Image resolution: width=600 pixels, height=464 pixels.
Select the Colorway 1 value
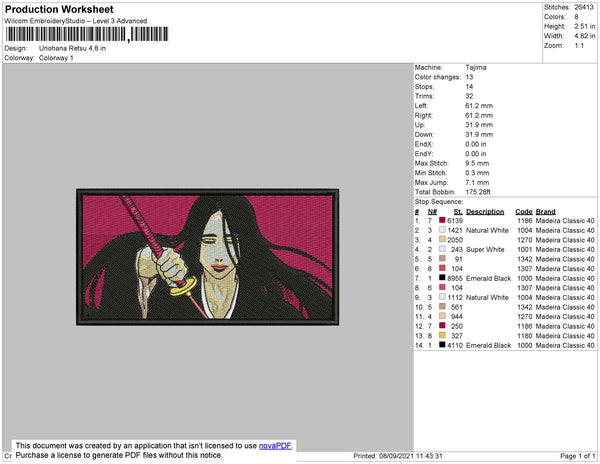(x=56, y=58)
